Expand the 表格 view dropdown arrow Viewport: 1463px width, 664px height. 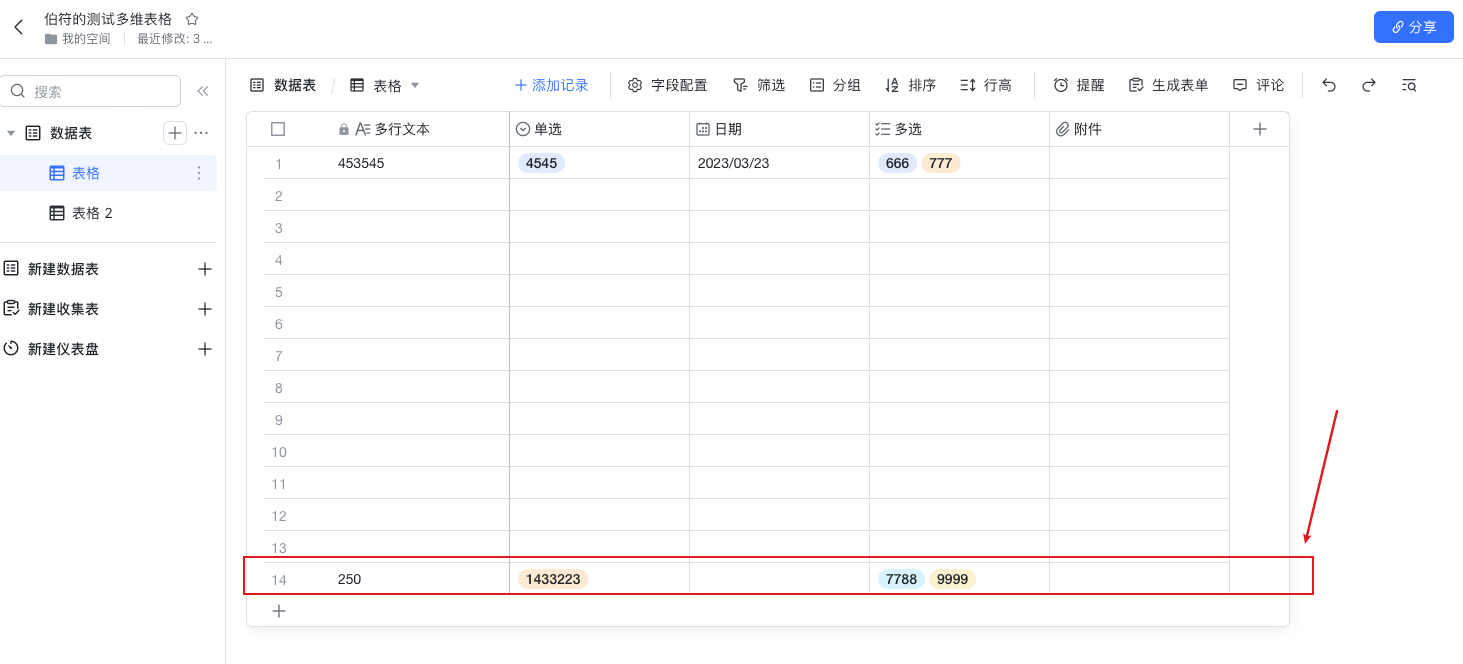[x=415, y=85]
